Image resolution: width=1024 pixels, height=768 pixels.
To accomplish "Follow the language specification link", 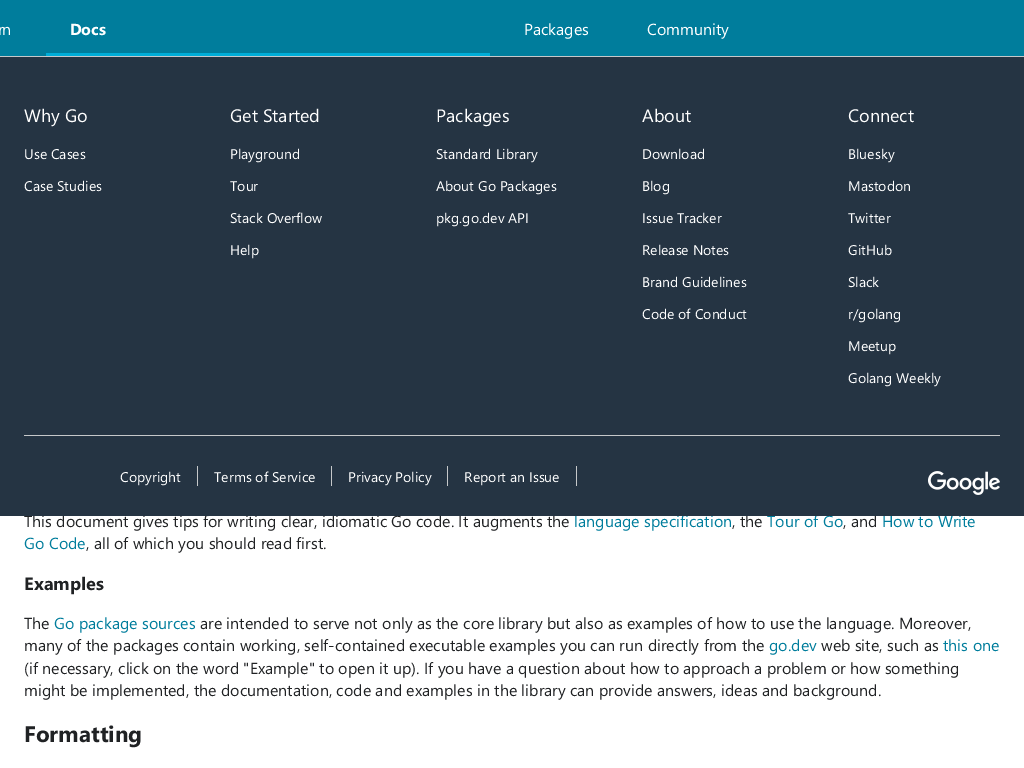I will (x=652, y=522).
